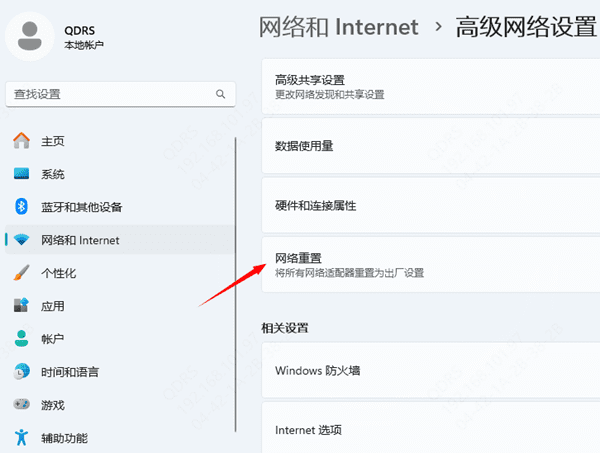Open the 游戏 settings category
Screen dimensions: 600x453
(120, 404)
